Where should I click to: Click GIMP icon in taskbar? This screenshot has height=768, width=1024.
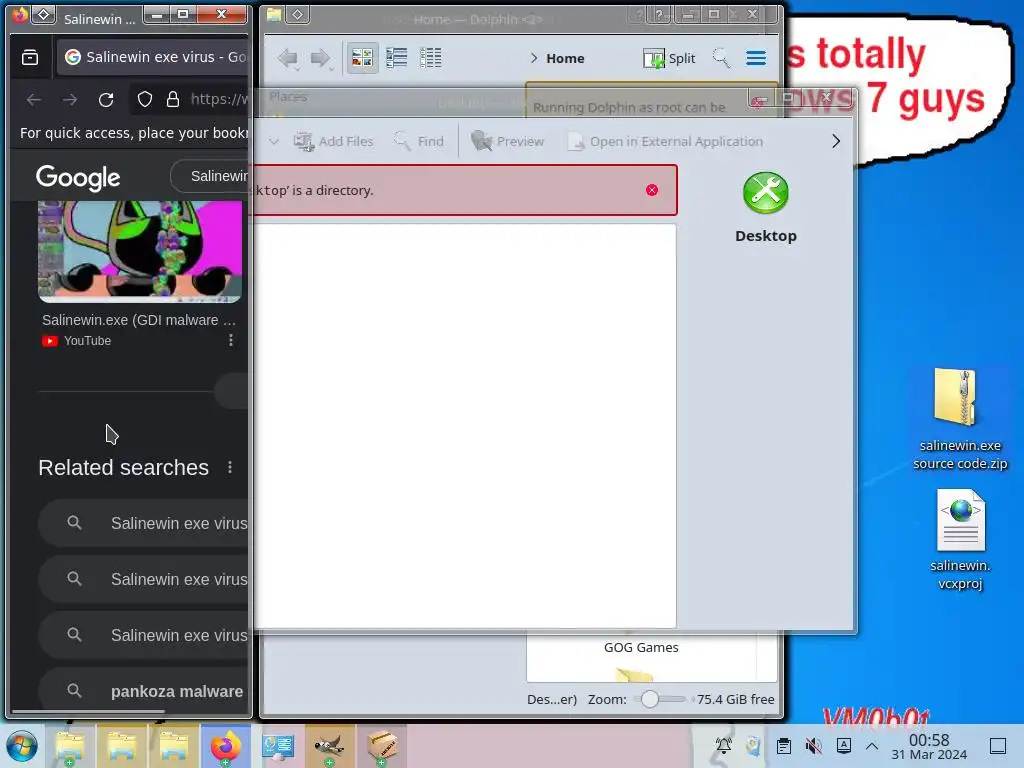[x=329, y=746]
